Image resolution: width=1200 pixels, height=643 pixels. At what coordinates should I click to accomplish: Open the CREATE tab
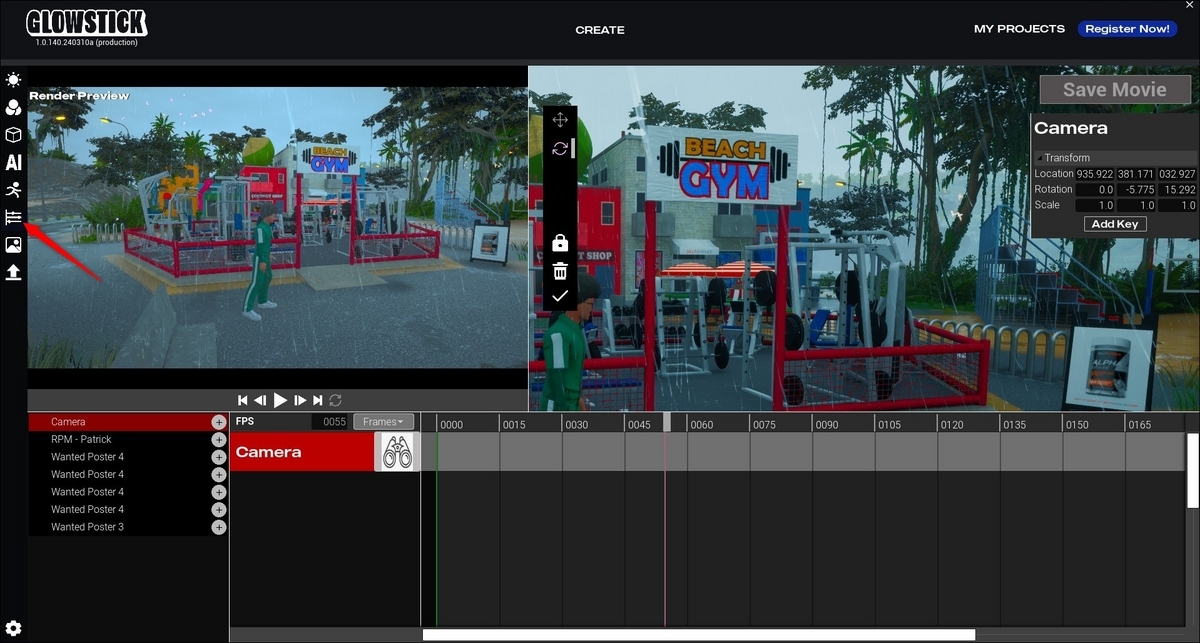point(600,30)
